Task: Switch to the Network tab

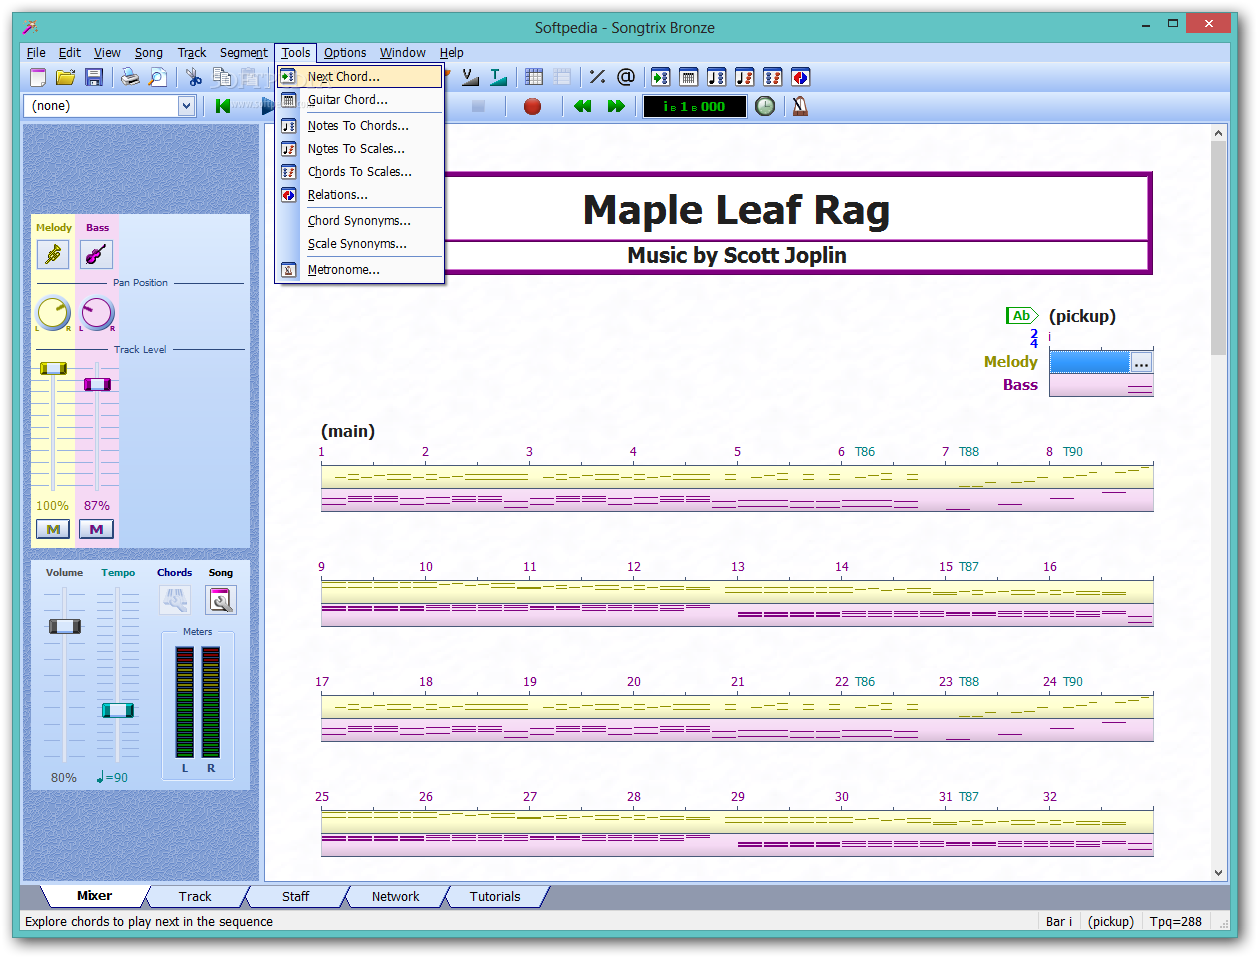Action: [x=396, y=897]
